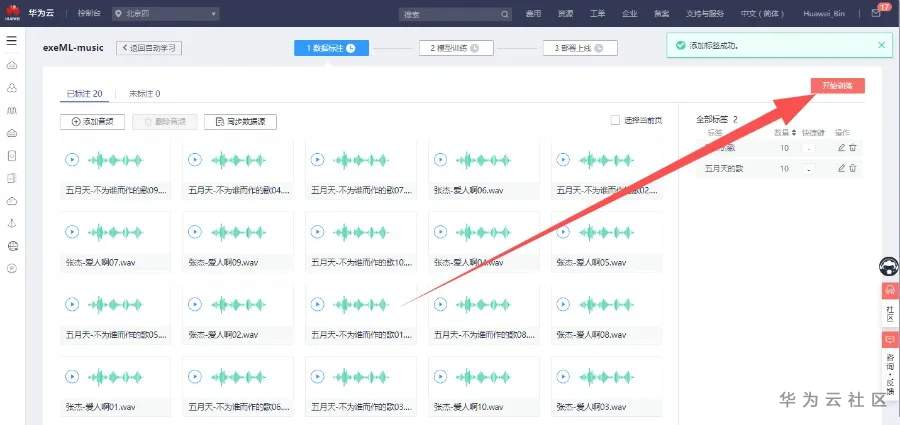The image size is (900, 425).
Task: Click 返回自动学习 back button
Action: pos(149,48)
